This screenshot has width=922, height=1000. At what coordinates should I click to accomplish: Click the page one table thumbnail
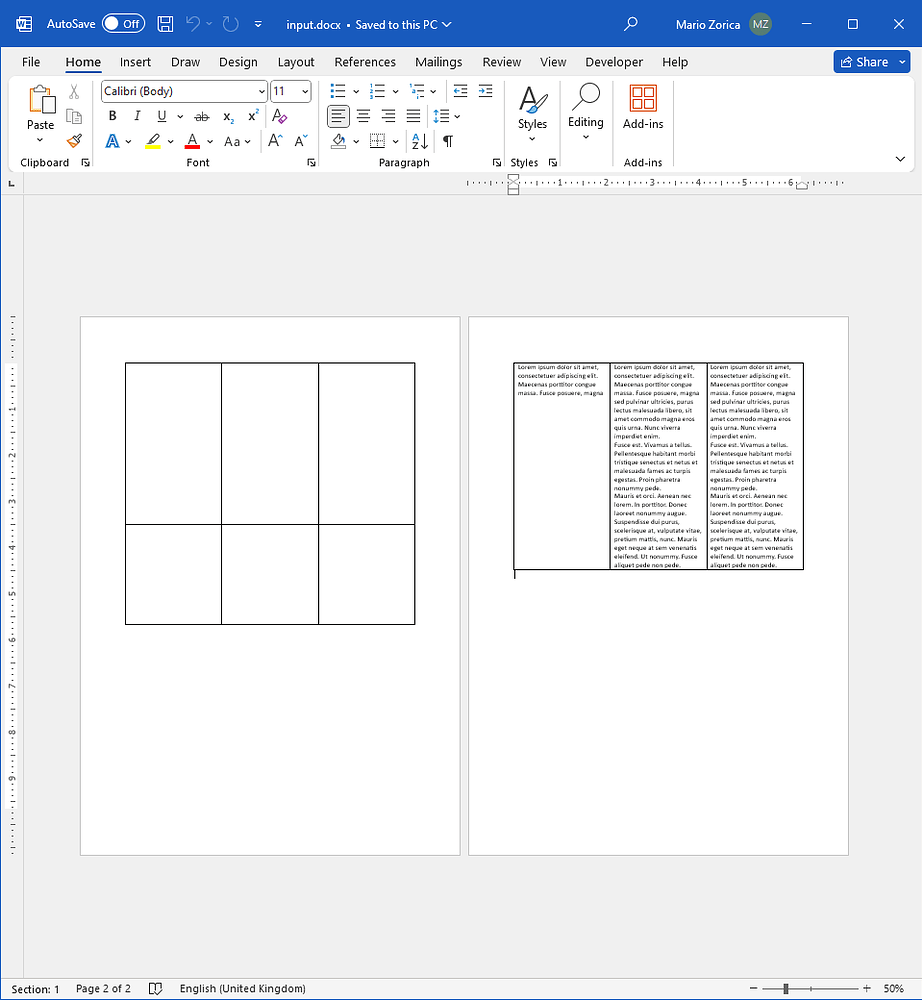270,494
